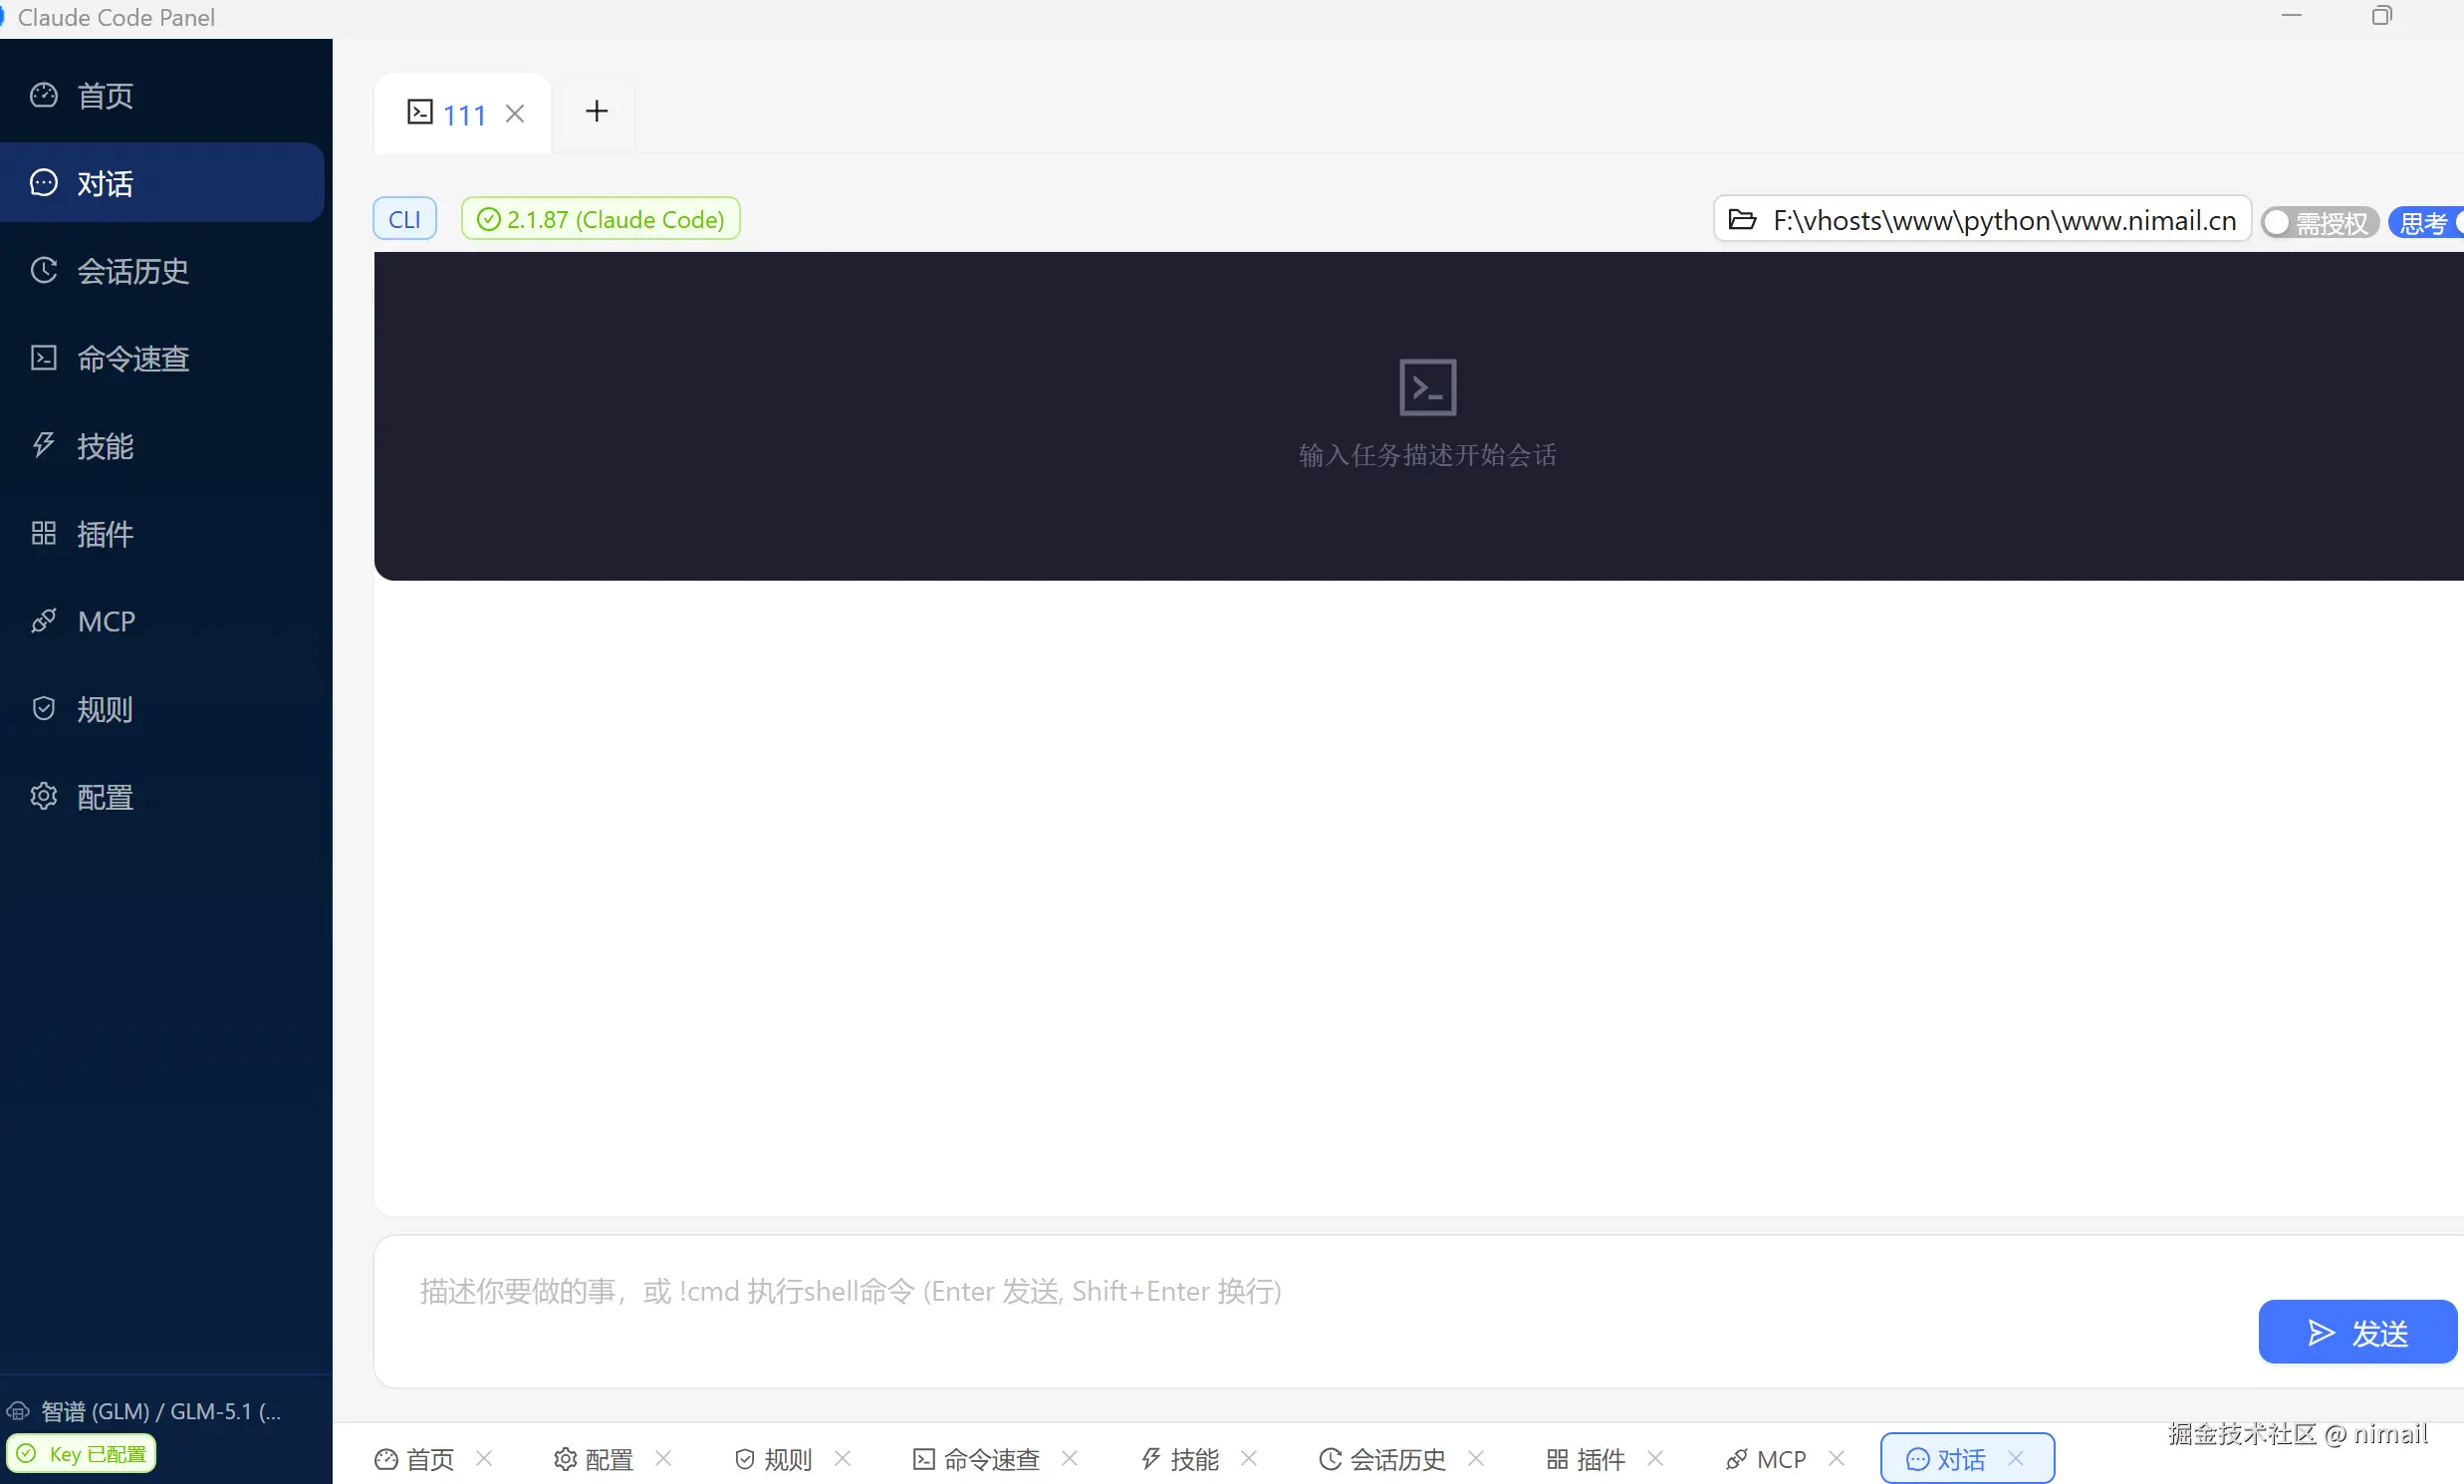Screen dimensions: 2464x1484
Task: Close the 111 session tab
Action: coord(515,114)
